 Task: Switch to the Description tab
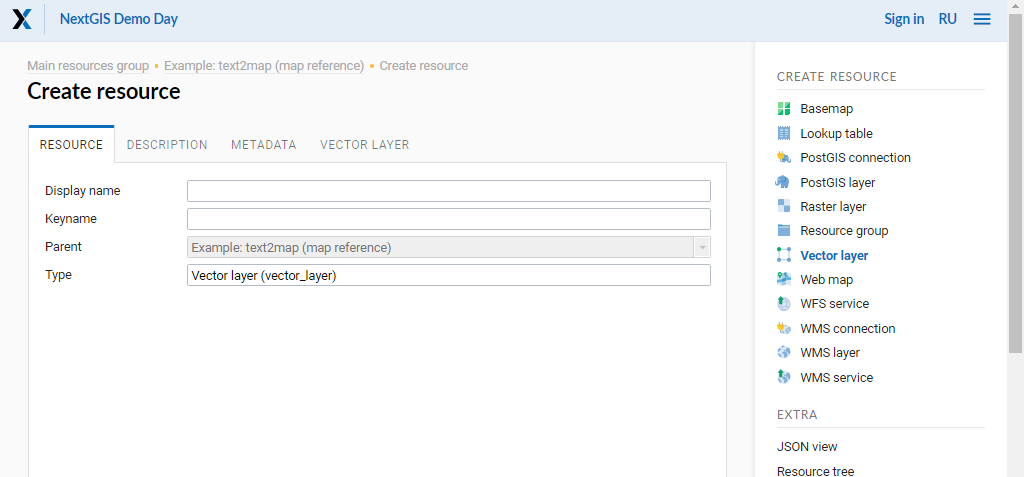pyautogui.click(x=167, y=144)
